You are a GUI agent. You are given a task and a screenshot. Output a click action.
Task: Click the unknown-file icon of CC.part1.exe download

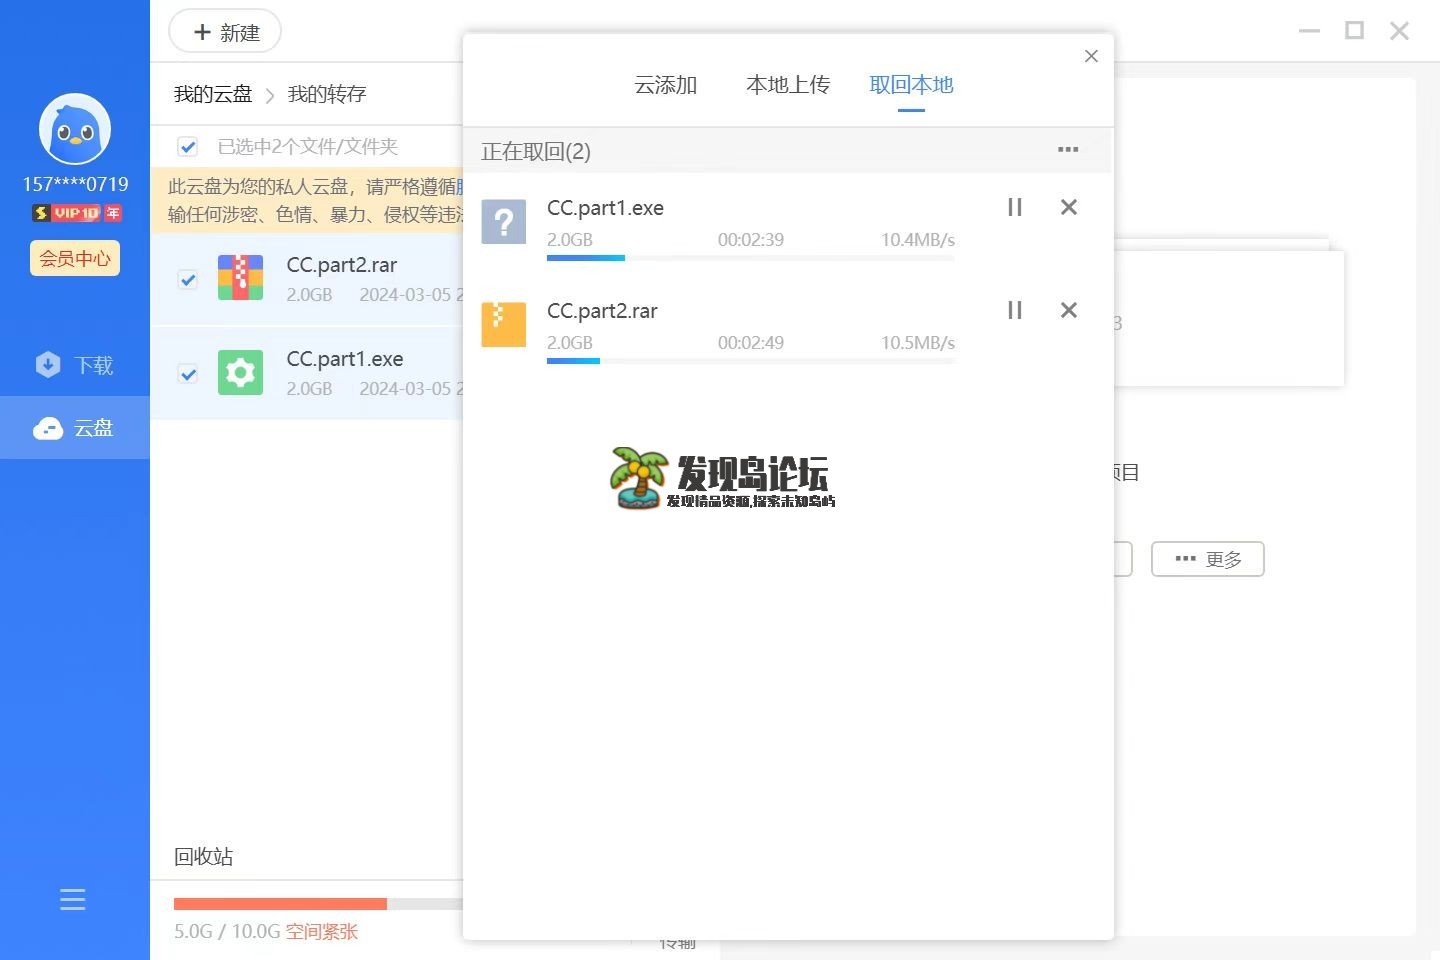[504, 221]
